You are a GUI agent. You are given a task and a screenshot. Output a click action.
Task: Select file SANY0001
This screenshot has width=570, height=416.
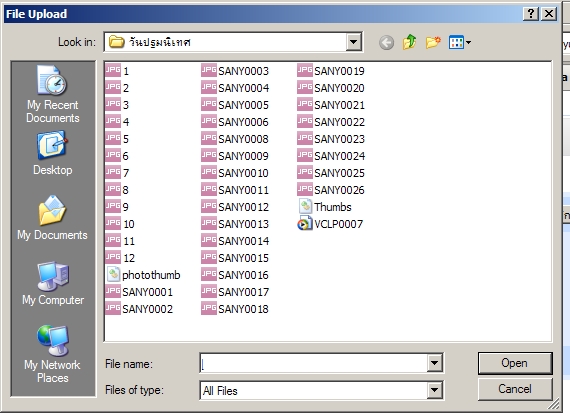click(139, 292)
